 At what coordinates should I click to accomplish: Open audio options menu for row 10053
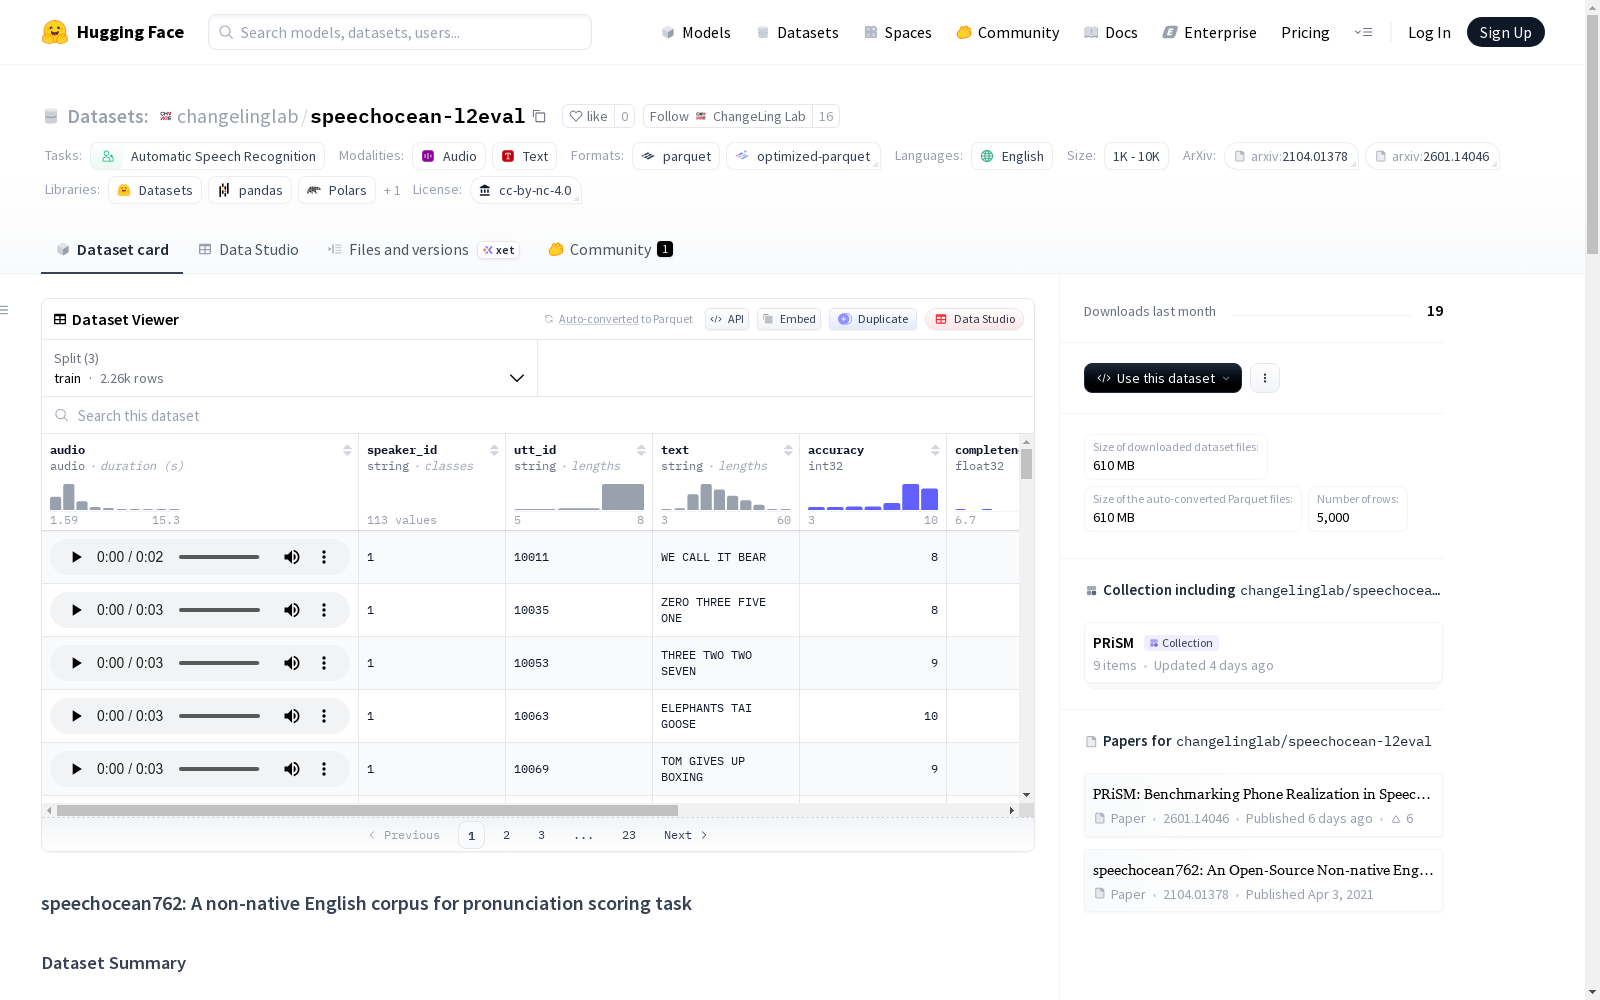tap(324, 663)
